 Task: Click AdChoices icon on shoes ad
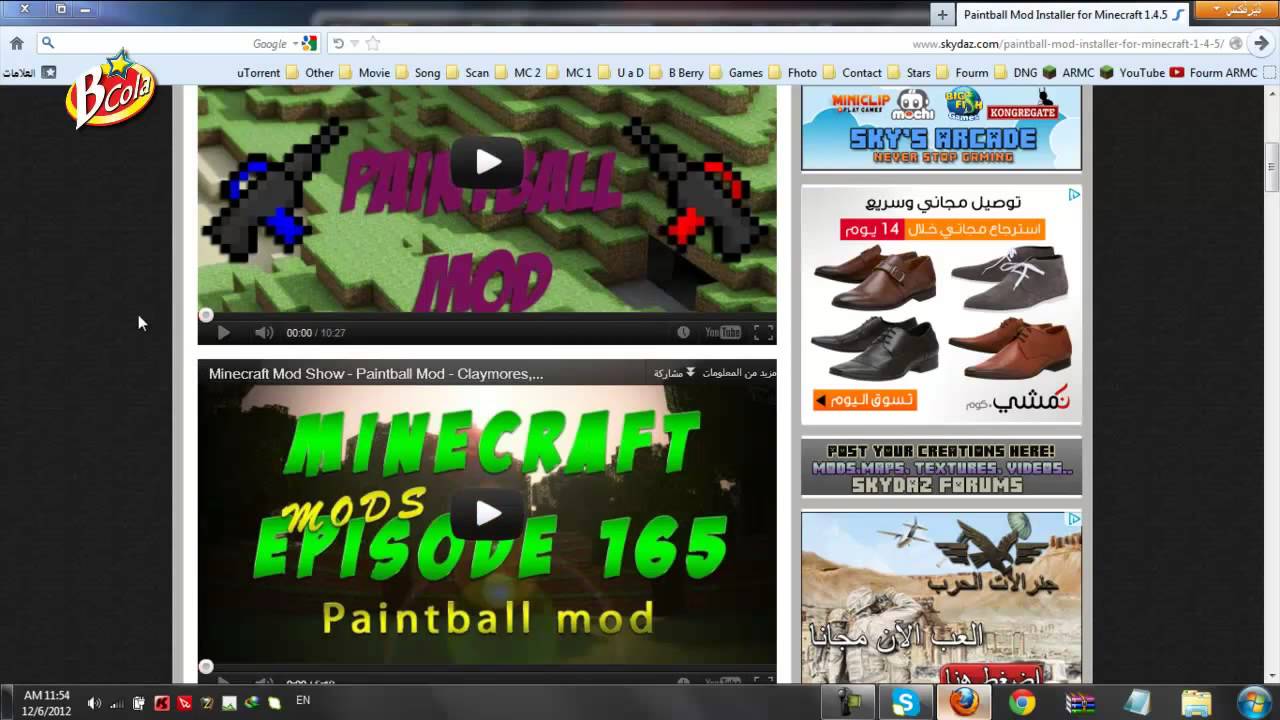pos(1073,194)
